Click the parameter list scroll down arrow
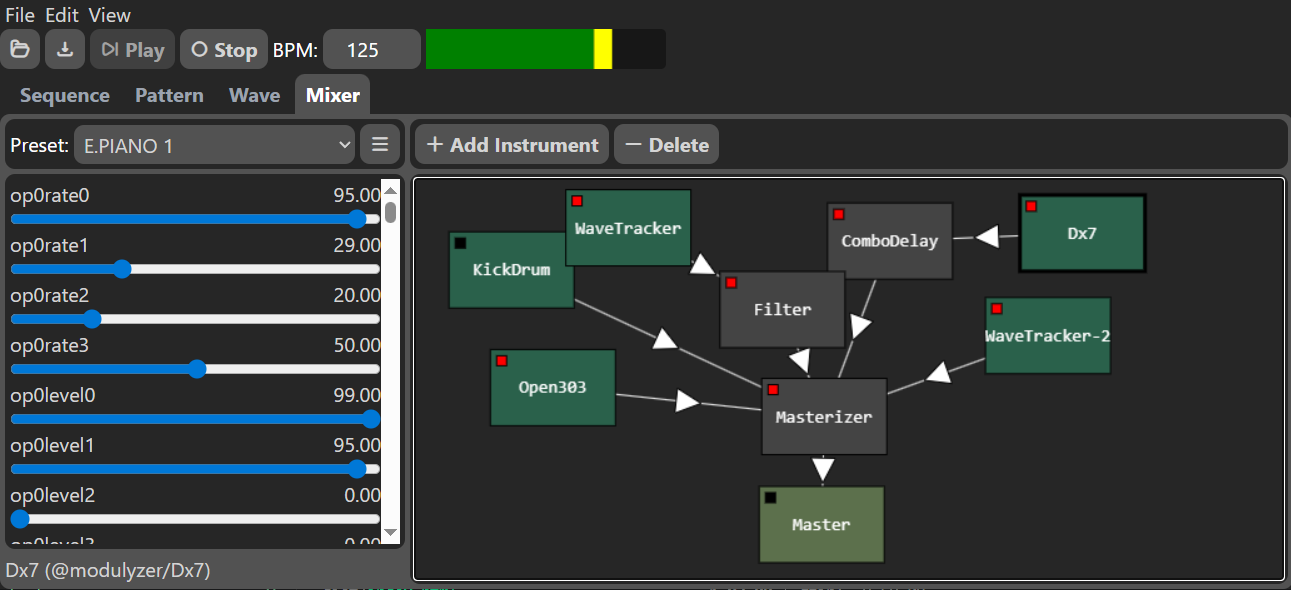 click(x=391, y=533)
